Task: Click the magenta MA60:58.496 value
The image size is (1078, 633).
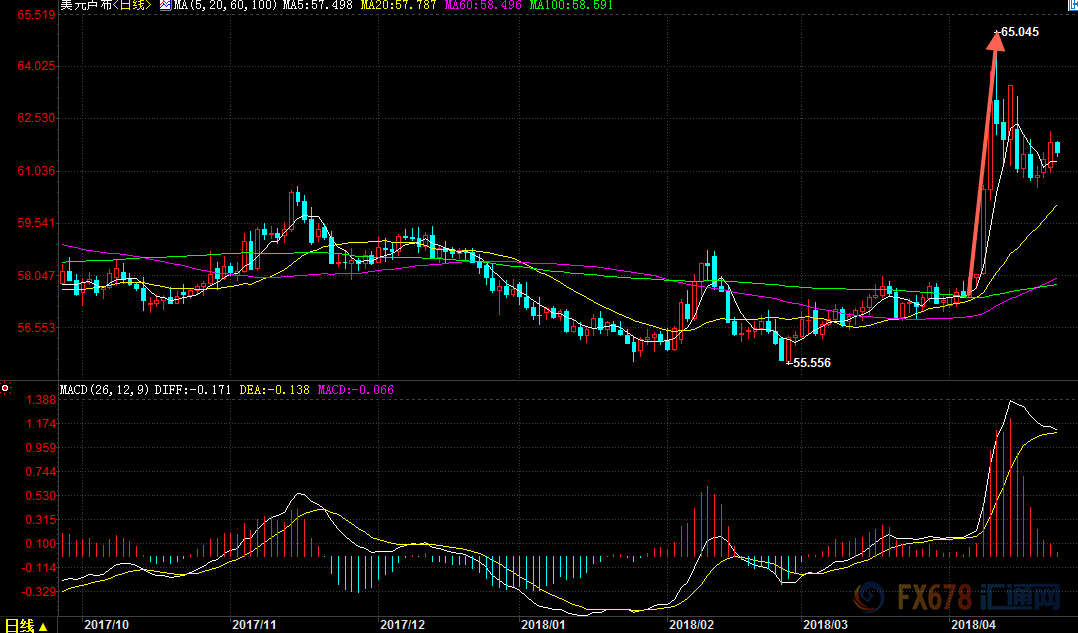Action: [x=481, y=5]
